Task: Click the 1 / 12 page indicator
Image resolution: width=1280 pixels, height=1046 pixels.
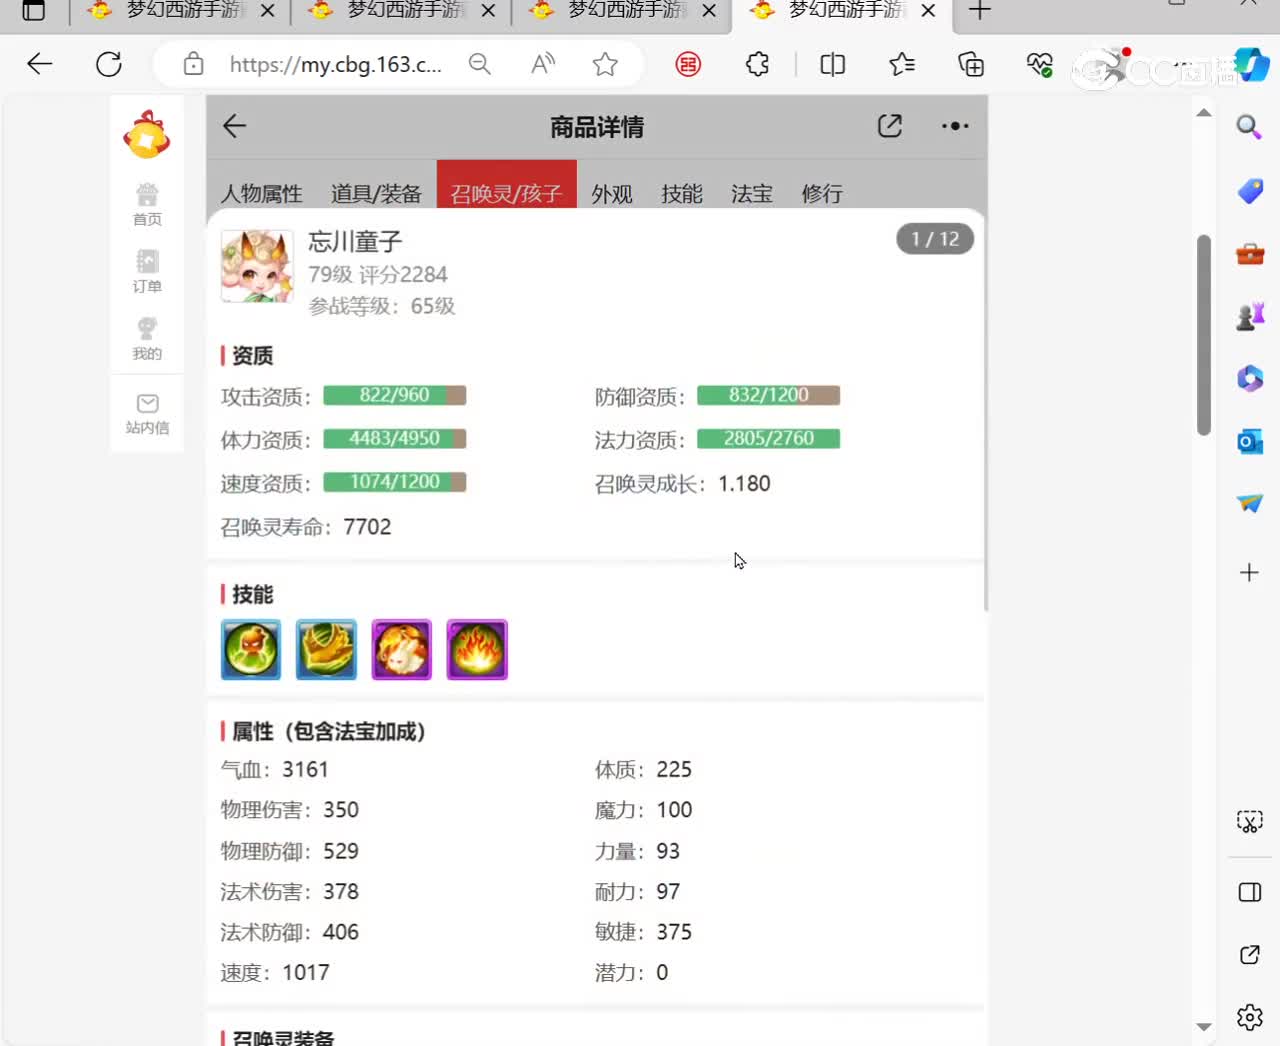Action: click(935, 239)
